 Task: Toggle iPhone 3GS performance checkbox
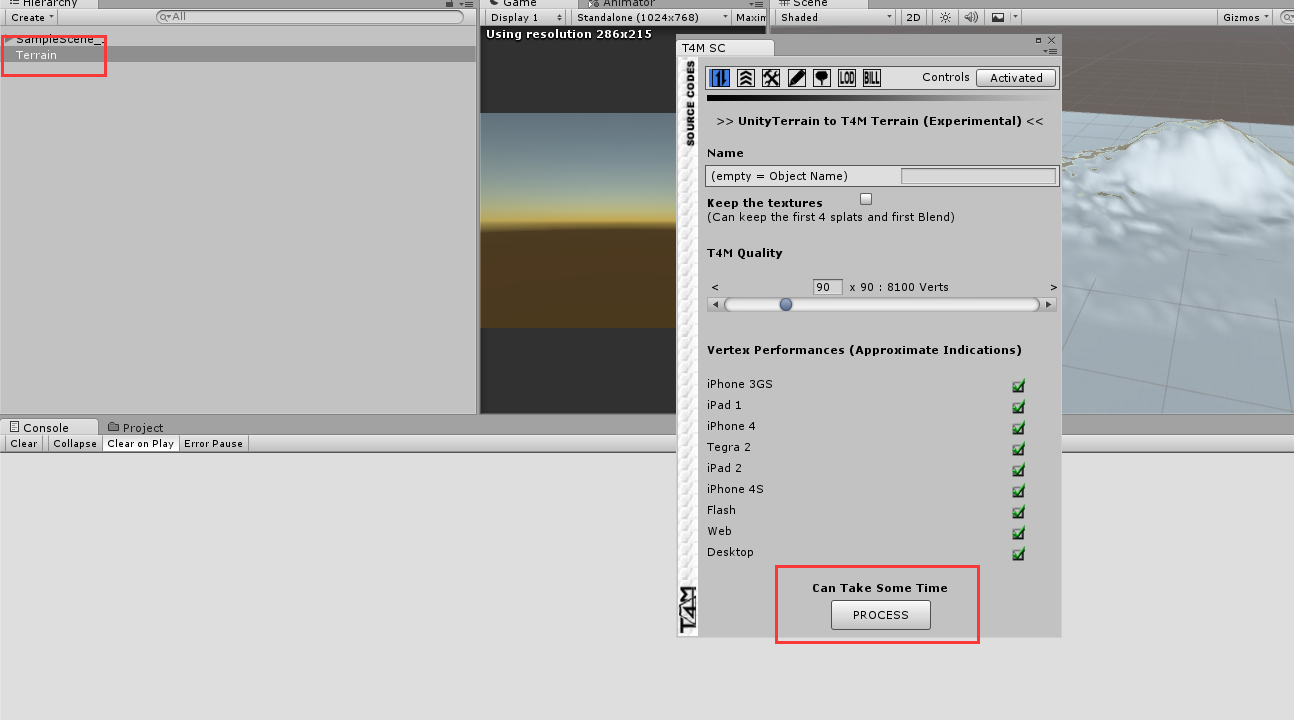click(1018, 385)
